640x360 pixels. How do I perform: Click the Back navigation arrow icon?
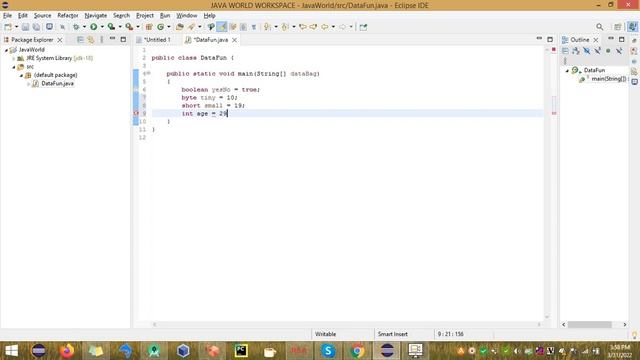point(324,27)
